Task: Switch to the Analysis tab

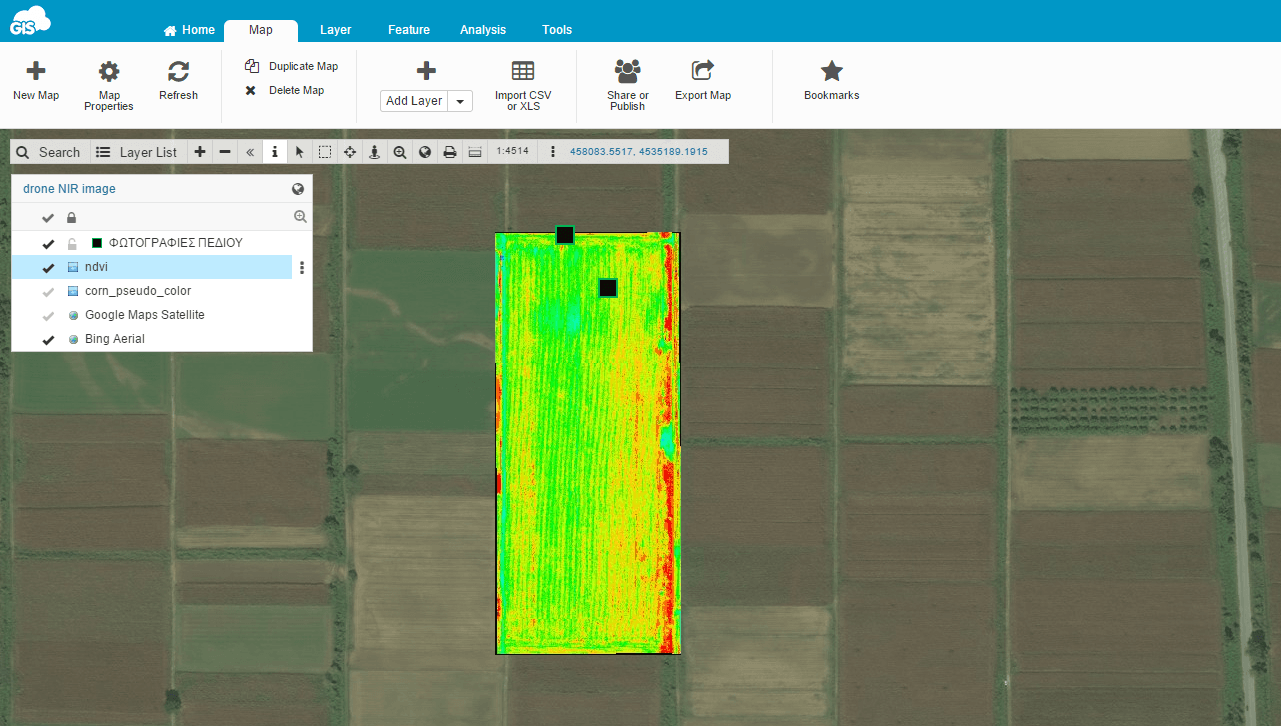Action: [483, 30]
